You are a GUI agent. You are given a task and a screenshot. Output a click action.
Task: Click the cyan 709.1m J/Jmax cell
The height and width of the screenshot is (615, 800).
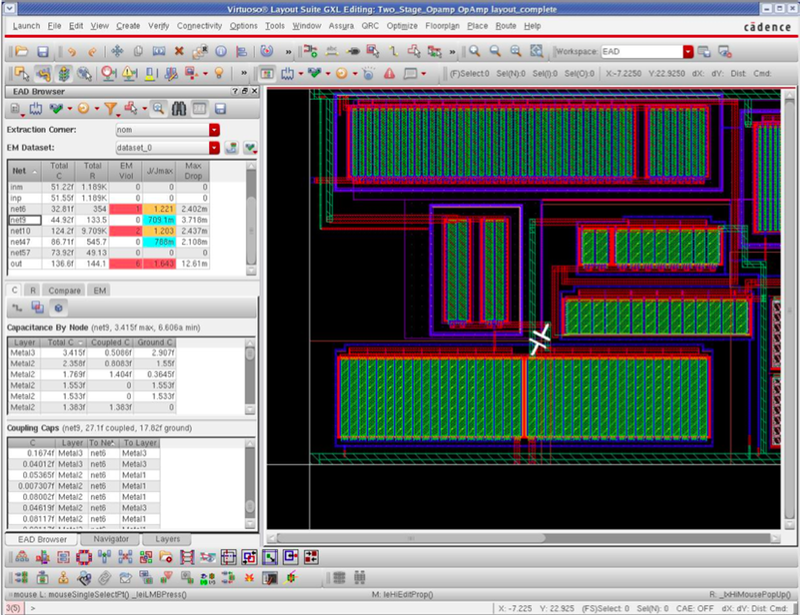pos(159,220)
